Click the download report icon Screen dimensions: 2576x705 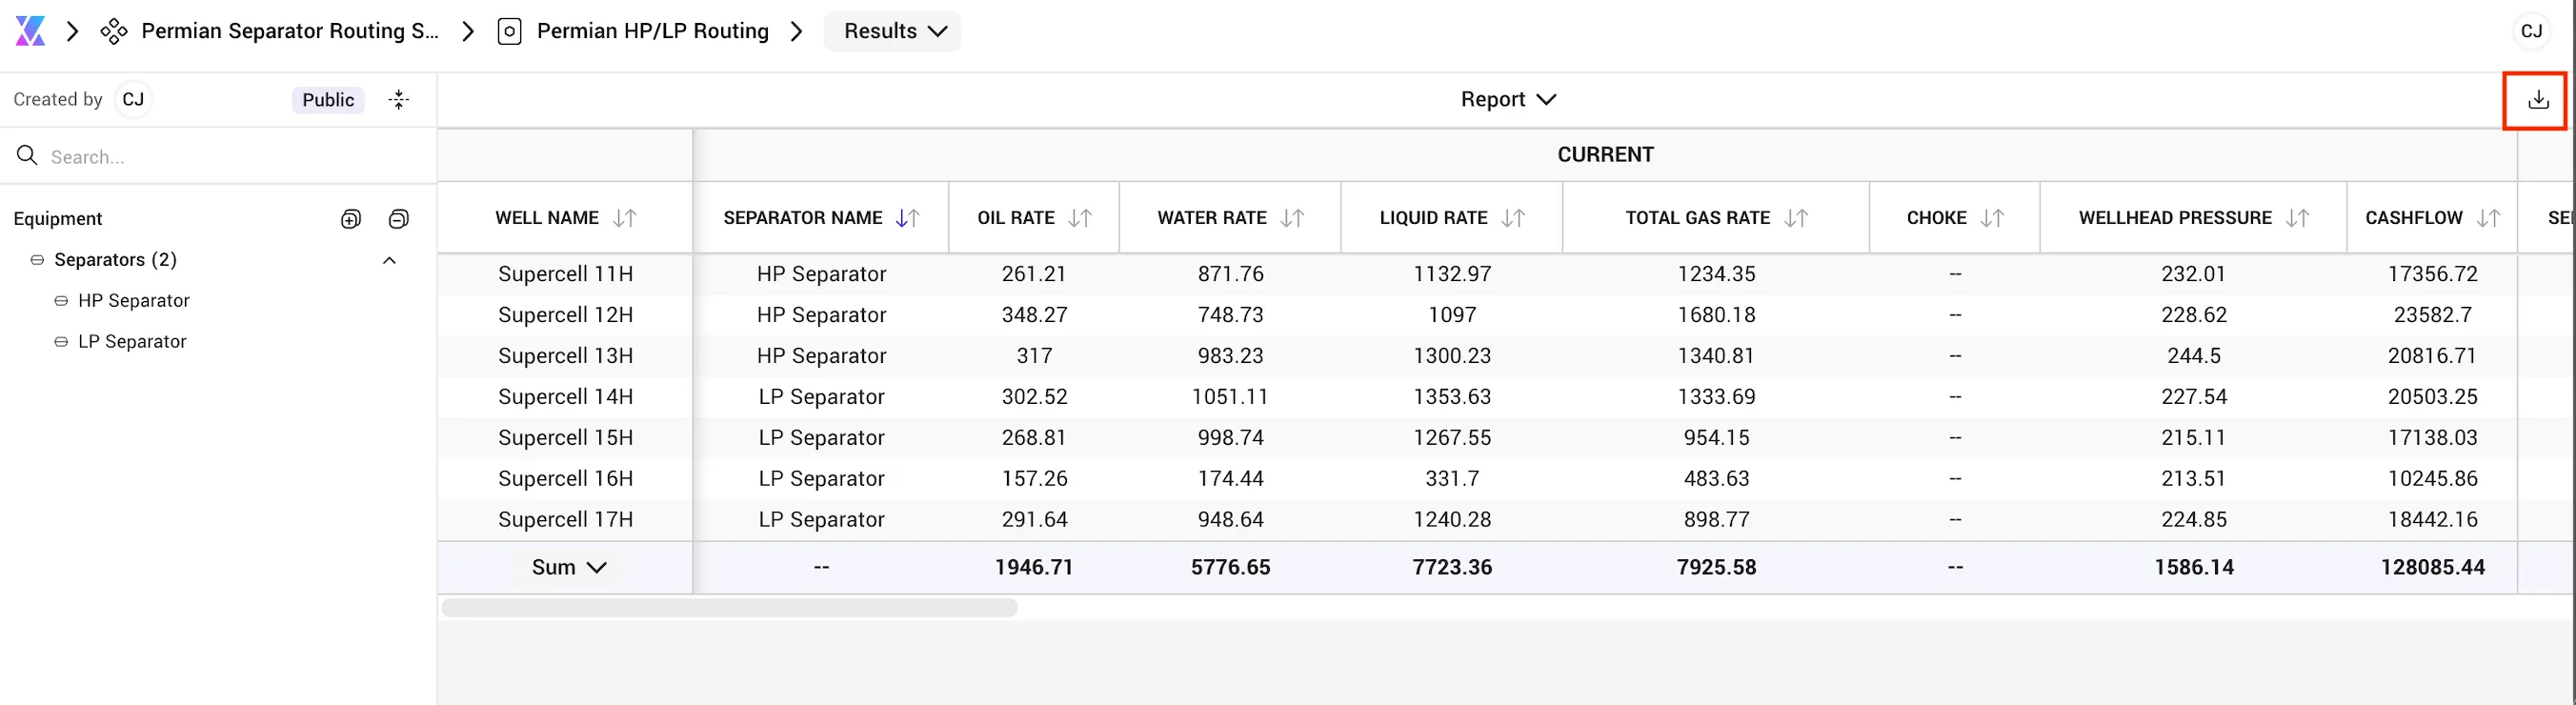pyautogui.click(x=2538, y=100)
